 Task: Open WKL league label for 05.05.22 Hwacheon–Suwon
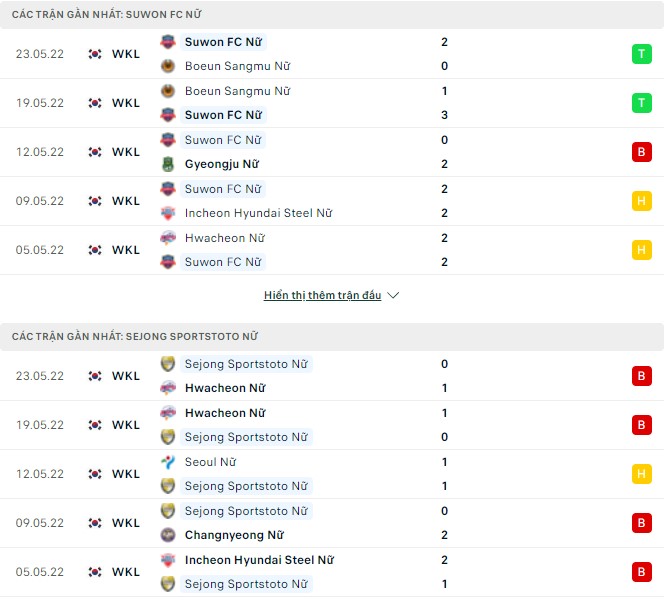126,250
